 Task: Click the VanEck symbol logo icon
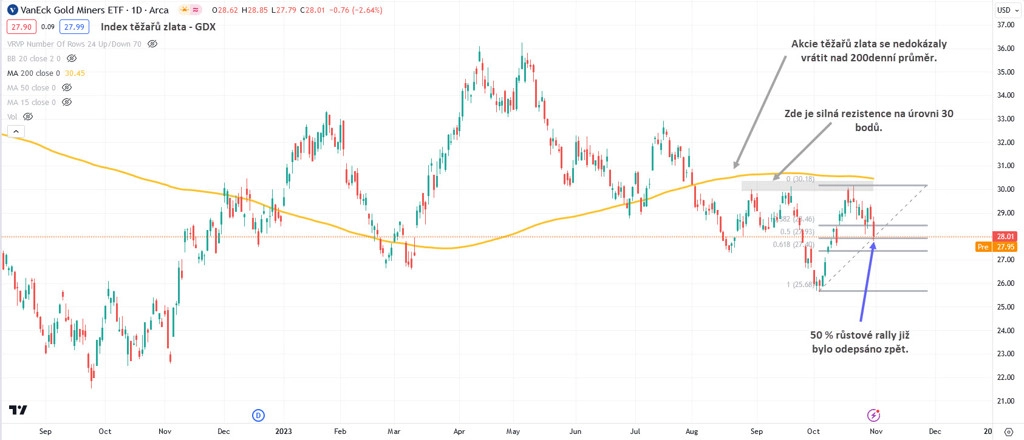12,10
